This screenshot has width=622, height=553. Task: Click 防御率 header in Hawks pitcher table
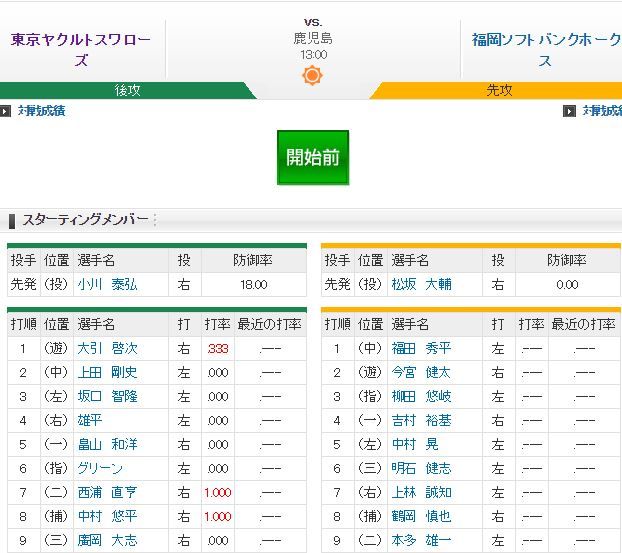coord(567,260)
